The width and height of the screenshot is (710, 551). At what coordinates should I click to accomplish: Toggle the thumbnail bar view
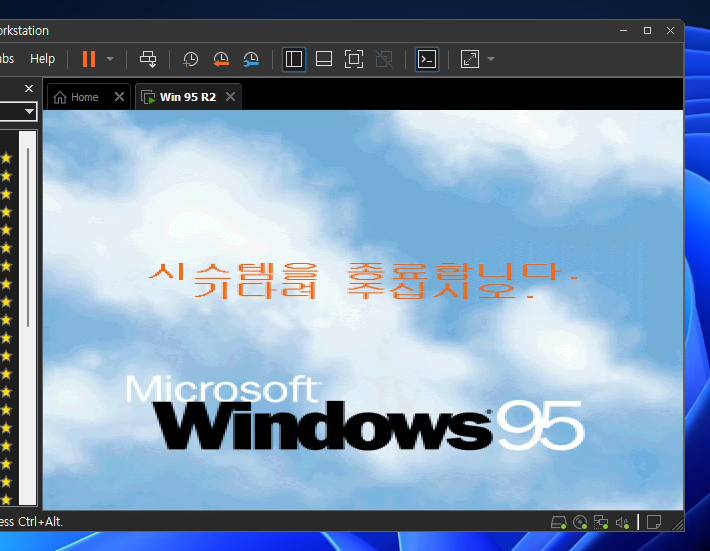[x=324, y=59]
